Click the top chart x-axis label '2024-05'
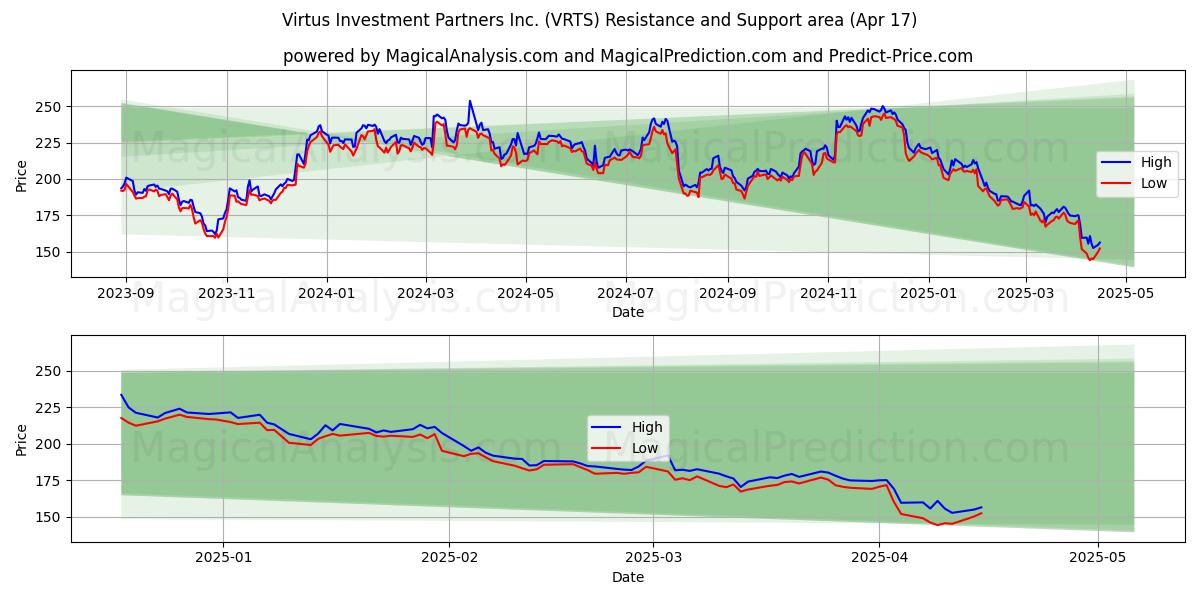 [526, 294]
